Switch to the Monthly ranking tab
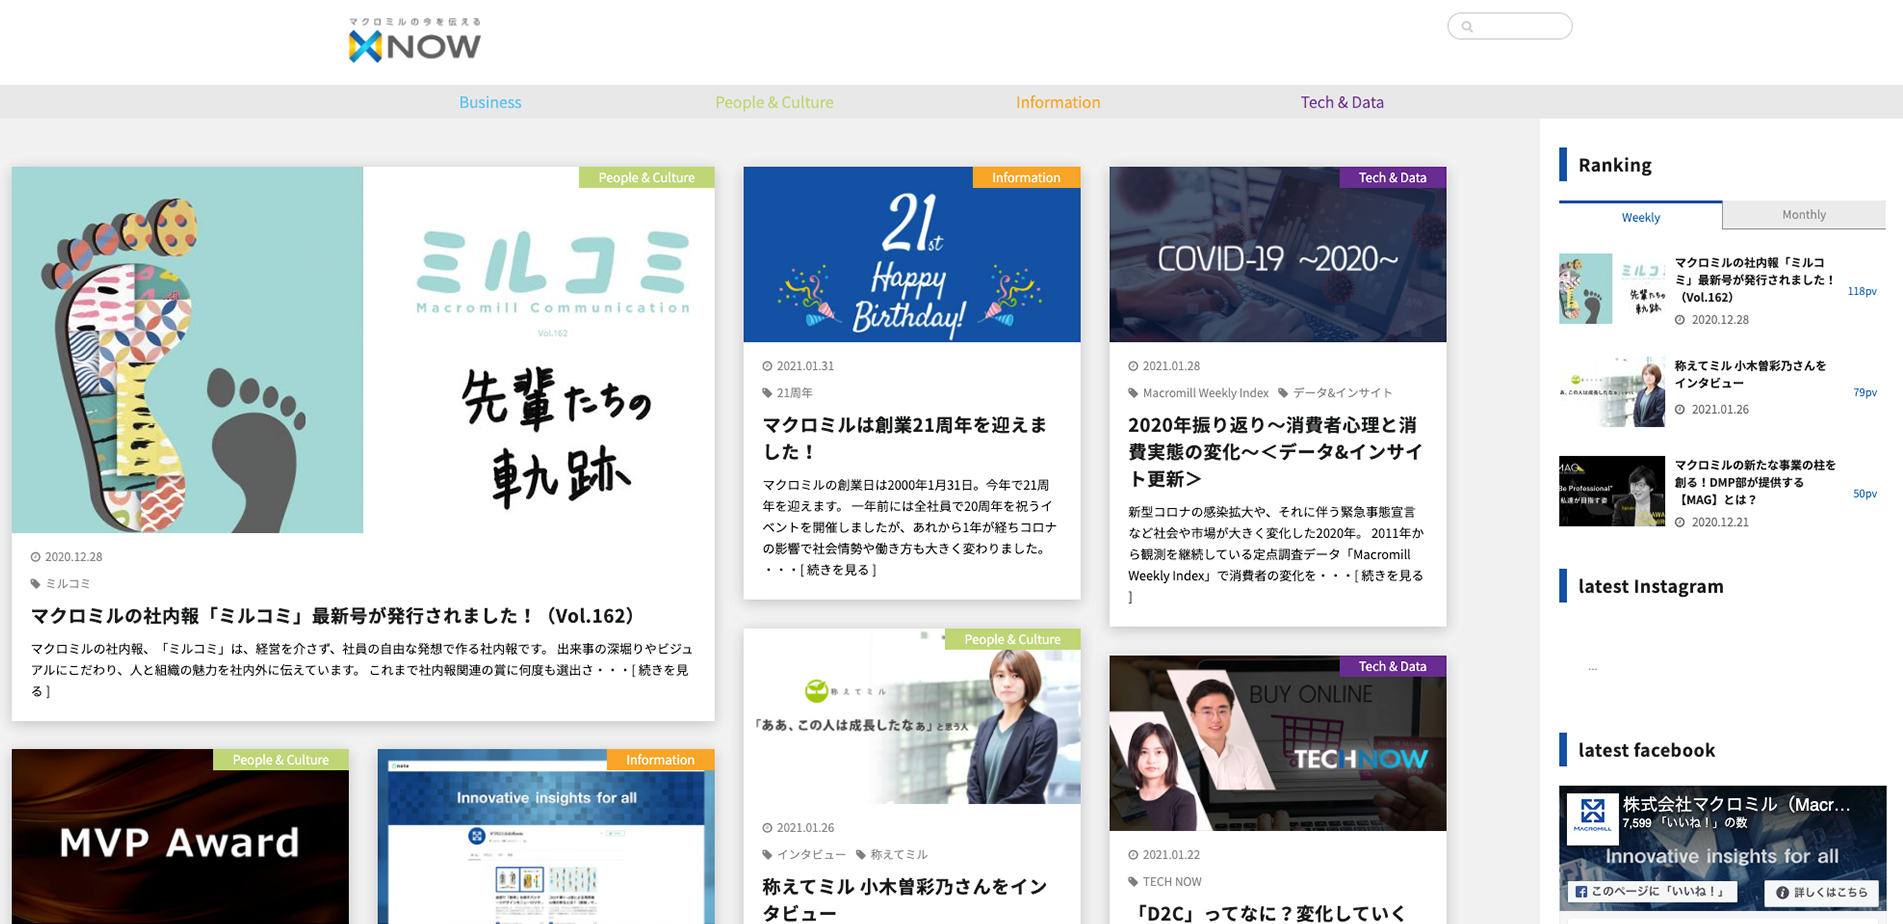Screen dimensions: 1903x924 pyautogui.click(x=1804, y=215)
